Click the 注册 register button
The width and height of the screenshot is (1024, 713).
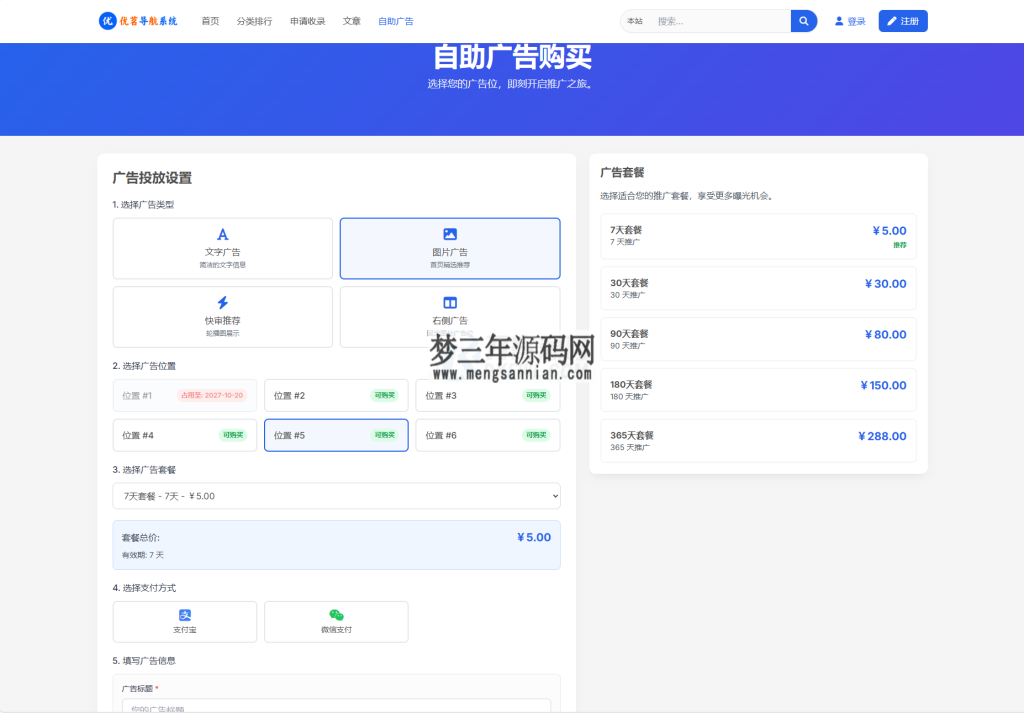(x=902, y=20)
